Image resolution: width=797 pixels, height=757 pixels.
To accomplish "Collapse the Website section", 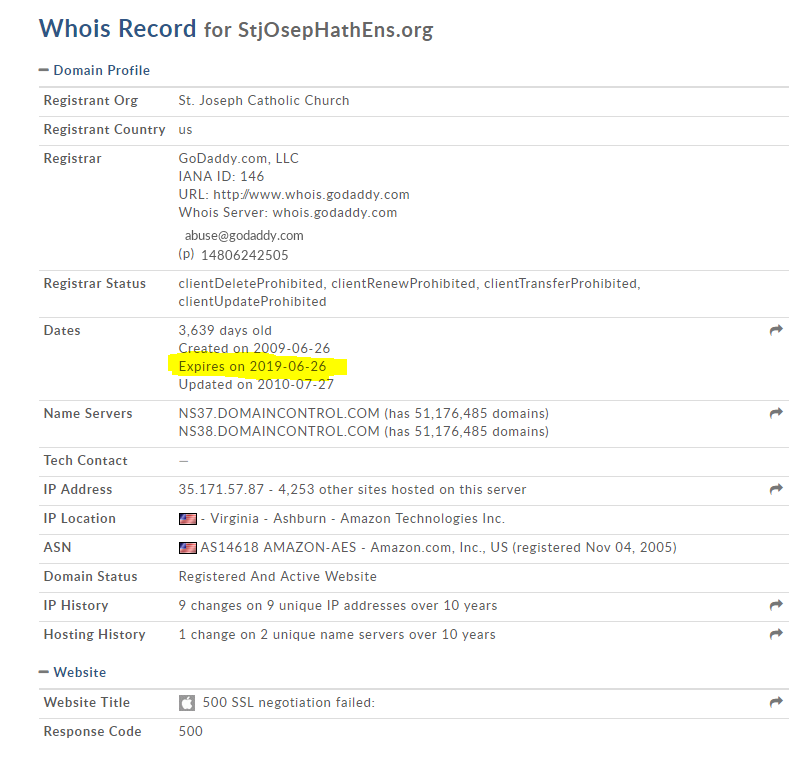I will click(x=44, y=672).
